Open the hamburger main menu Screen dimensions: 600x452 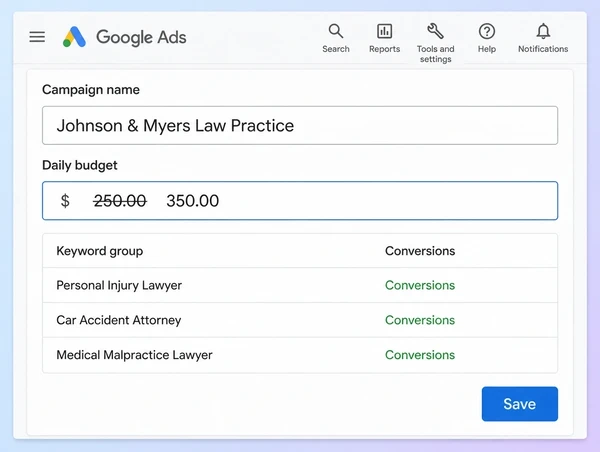[37, 37]
